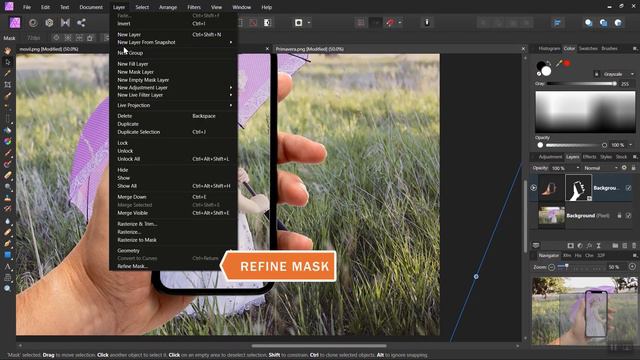The height and width of the screenshot is (360, 640).
Task: Click the Navigator zoom out minus button
Action: 551,267
